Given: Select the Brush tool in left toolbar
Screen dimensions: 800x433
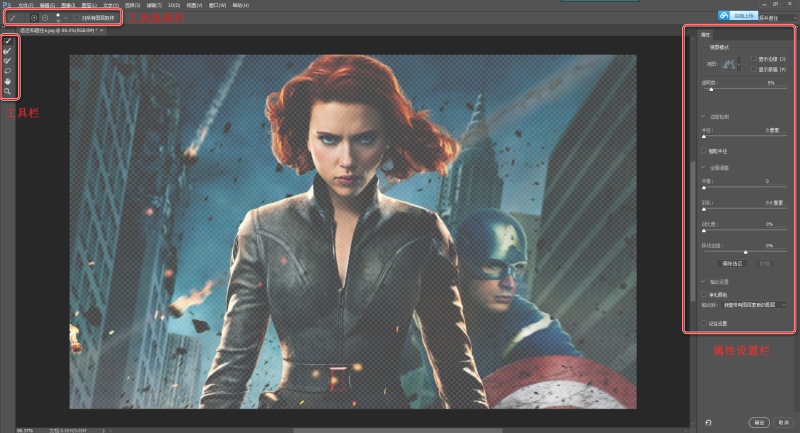Looking at the screenshot, I should click(x=8, y=61).
